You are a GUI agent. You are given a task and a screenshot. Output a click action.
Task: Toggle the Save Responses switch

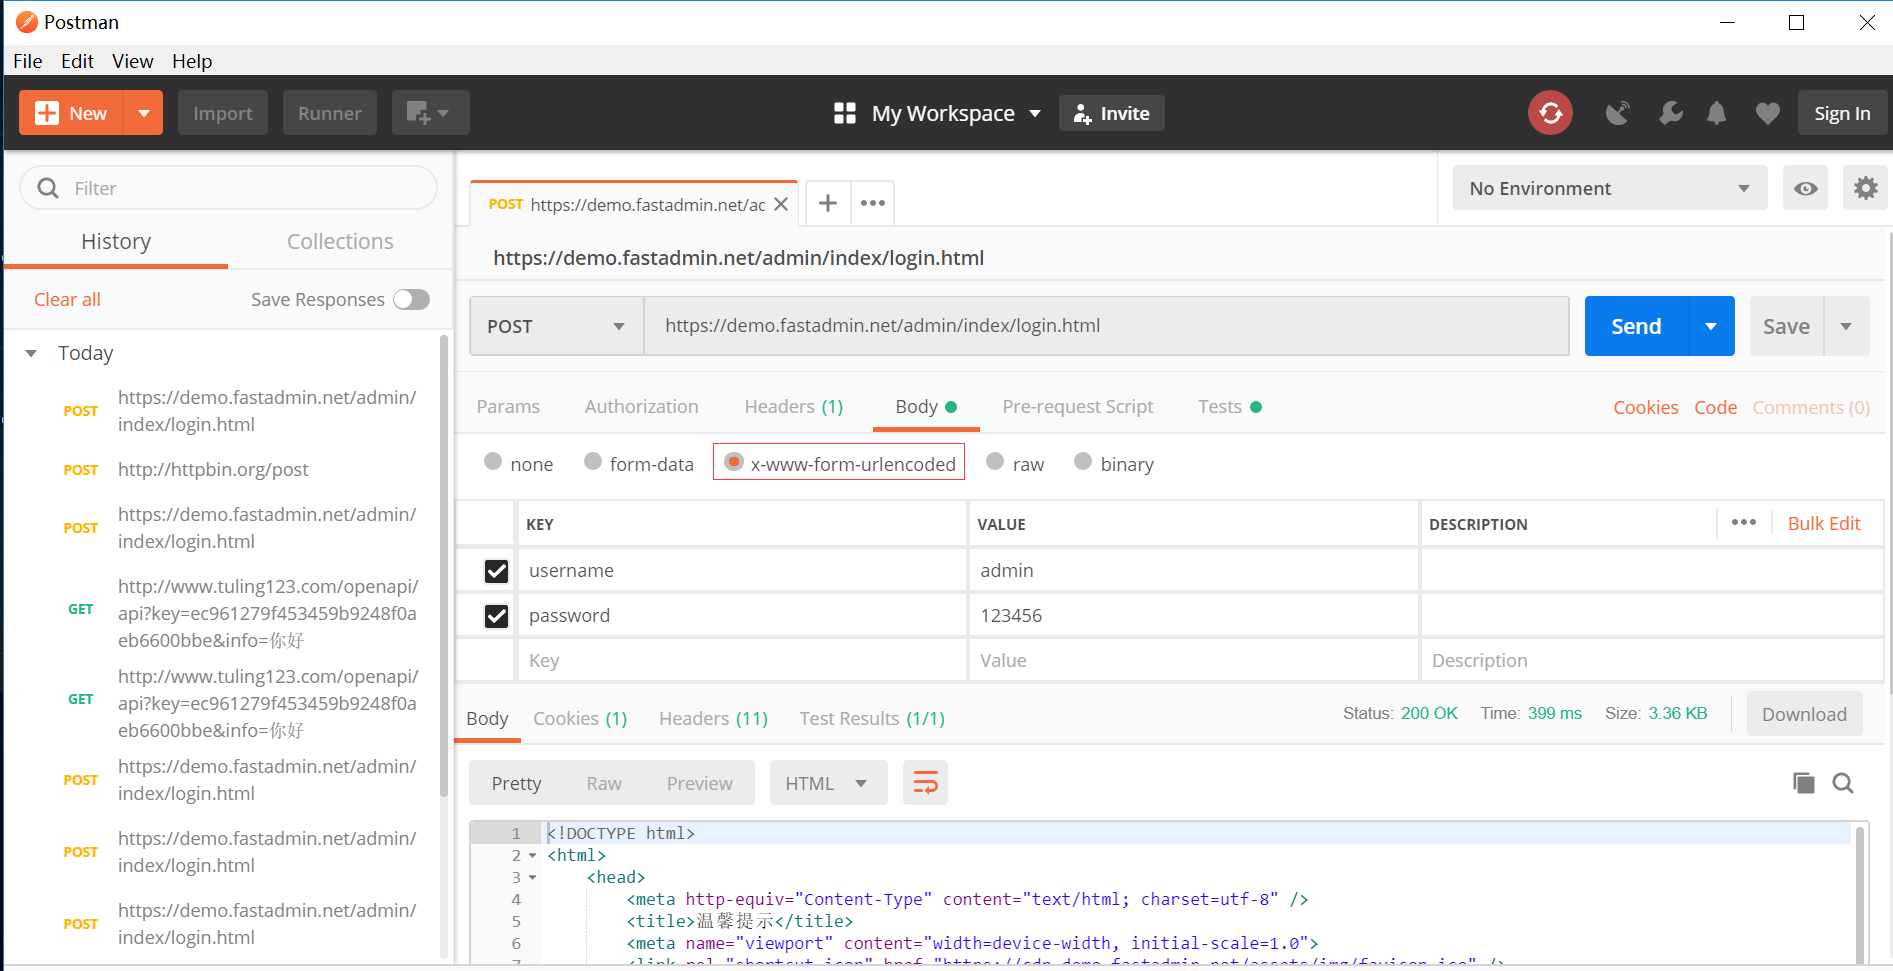[411, 299]
